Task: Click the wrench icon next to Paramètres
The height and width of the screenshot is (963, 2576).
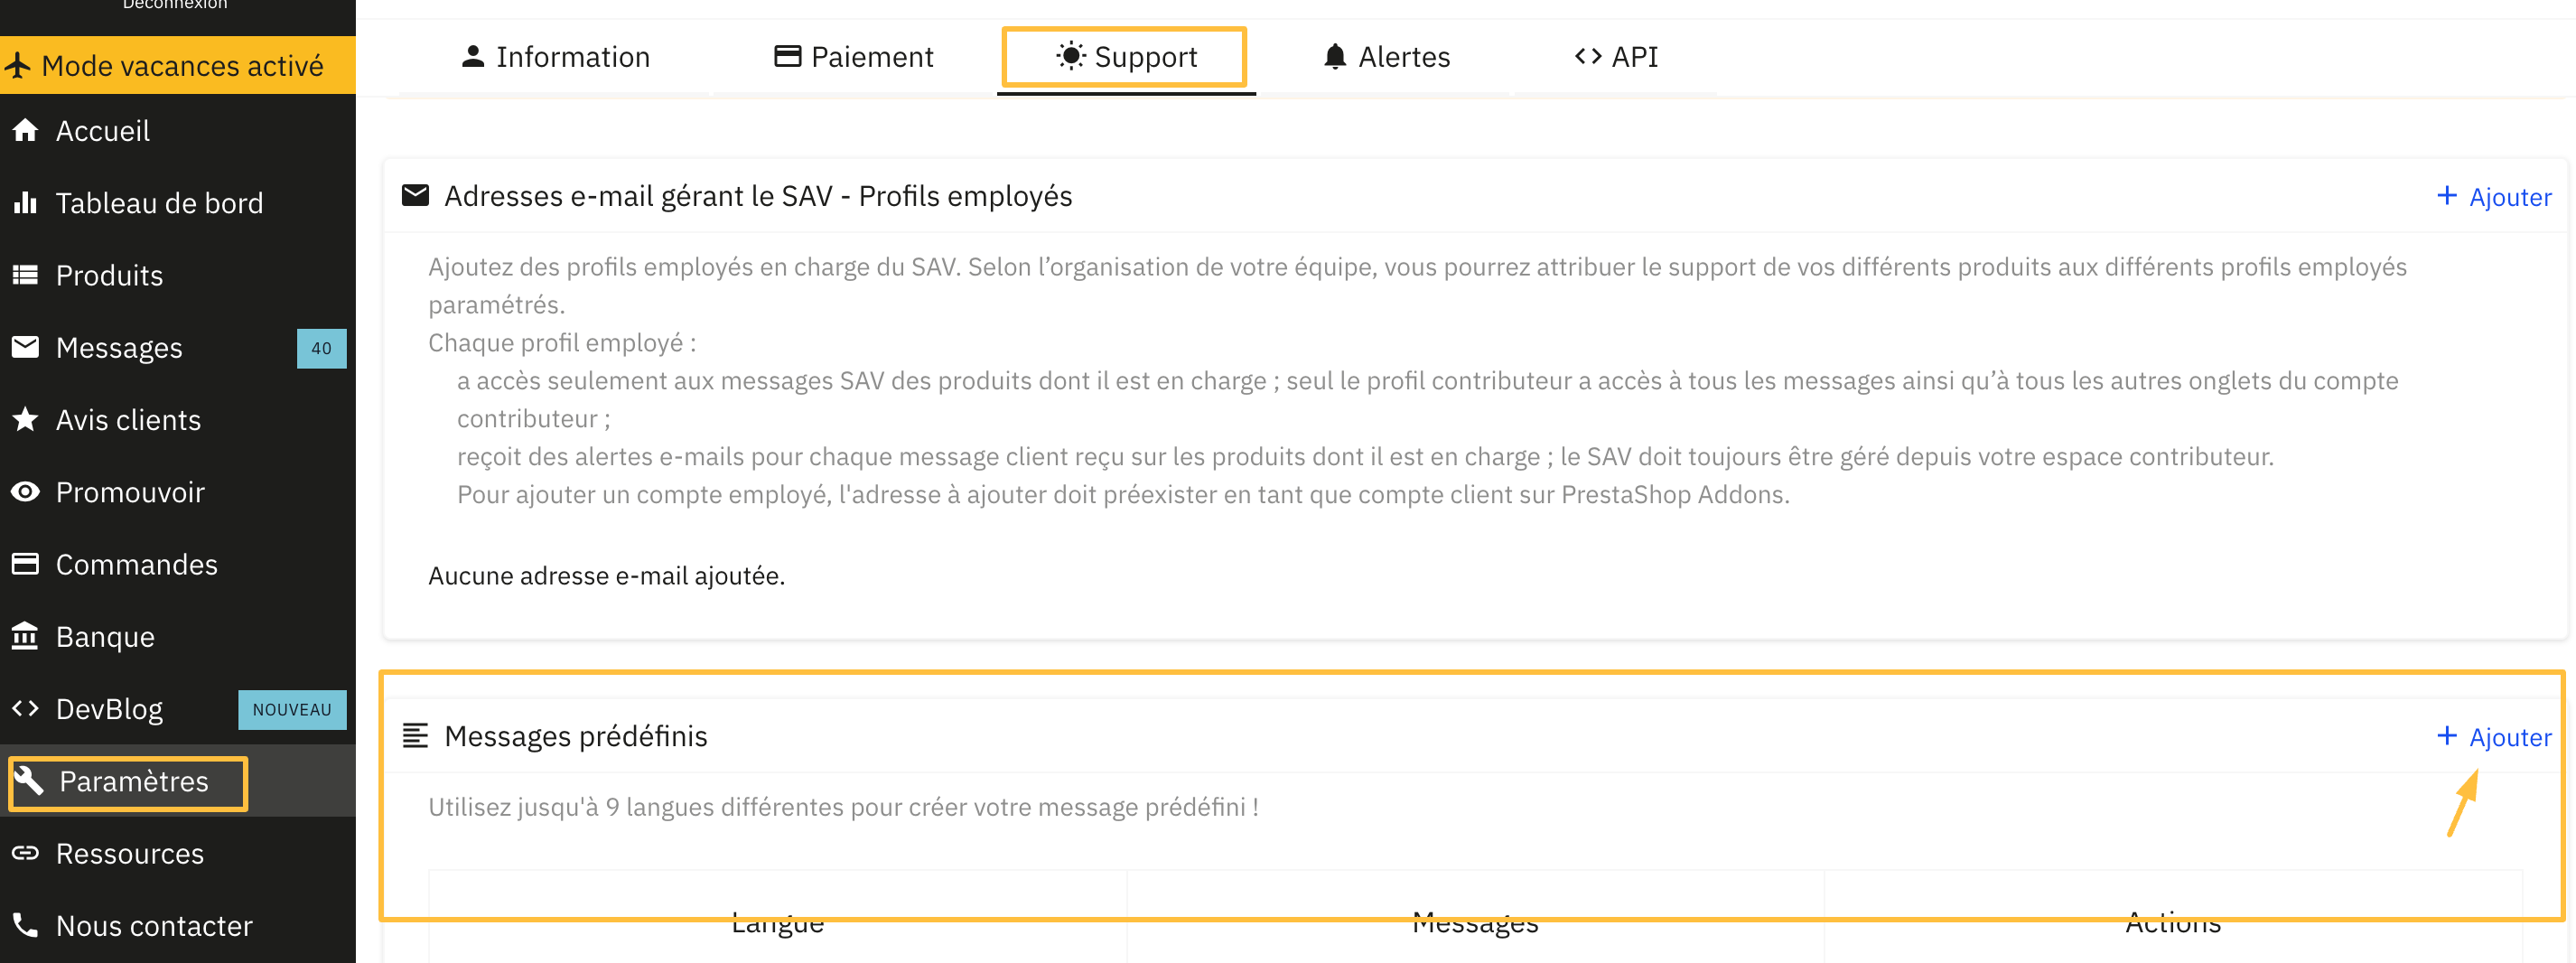Action: click(29, 780)
